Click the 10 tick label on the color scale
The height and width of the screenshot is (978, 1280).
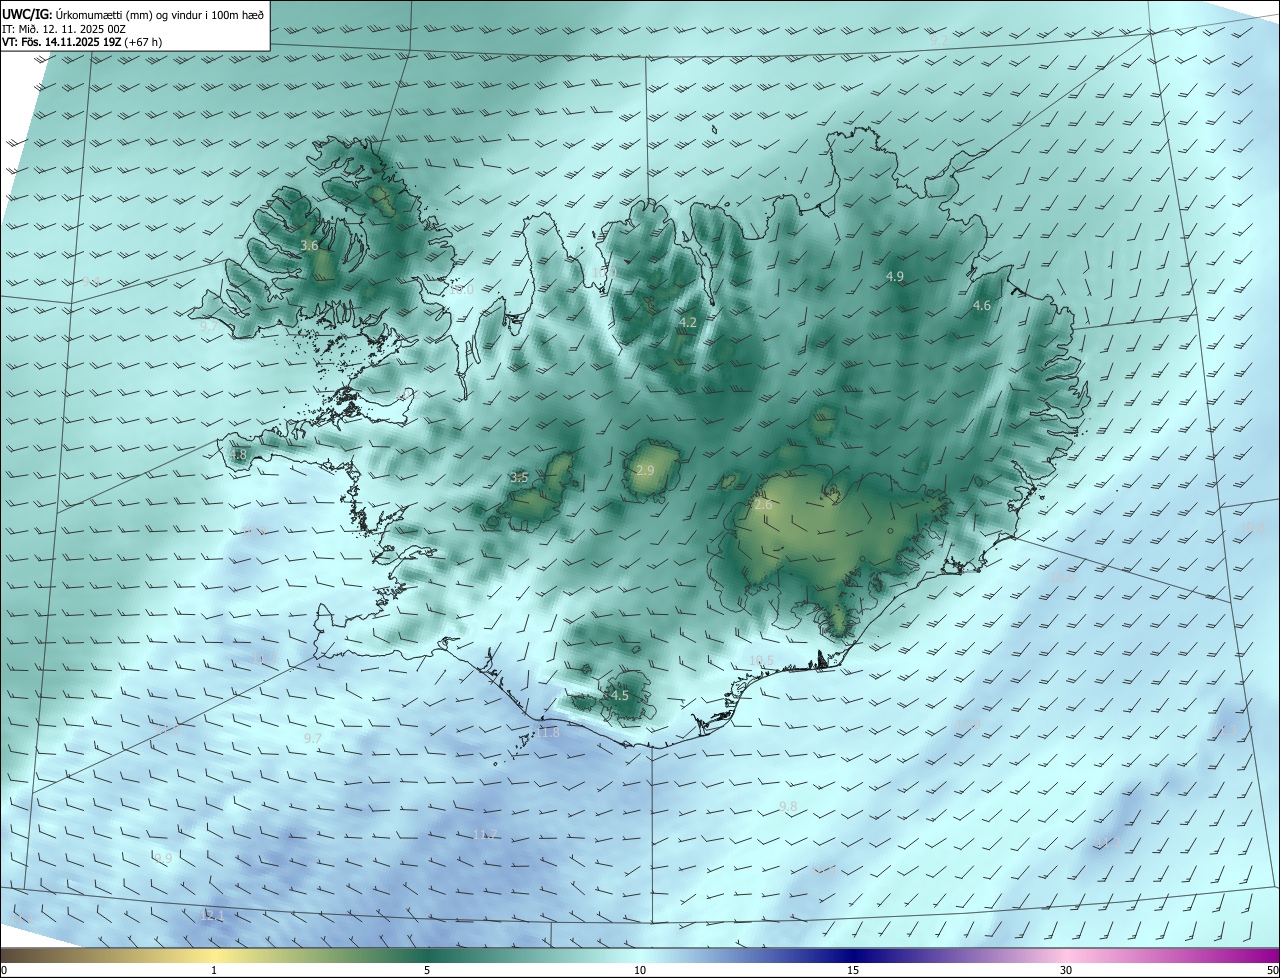(x=640, y=970)
